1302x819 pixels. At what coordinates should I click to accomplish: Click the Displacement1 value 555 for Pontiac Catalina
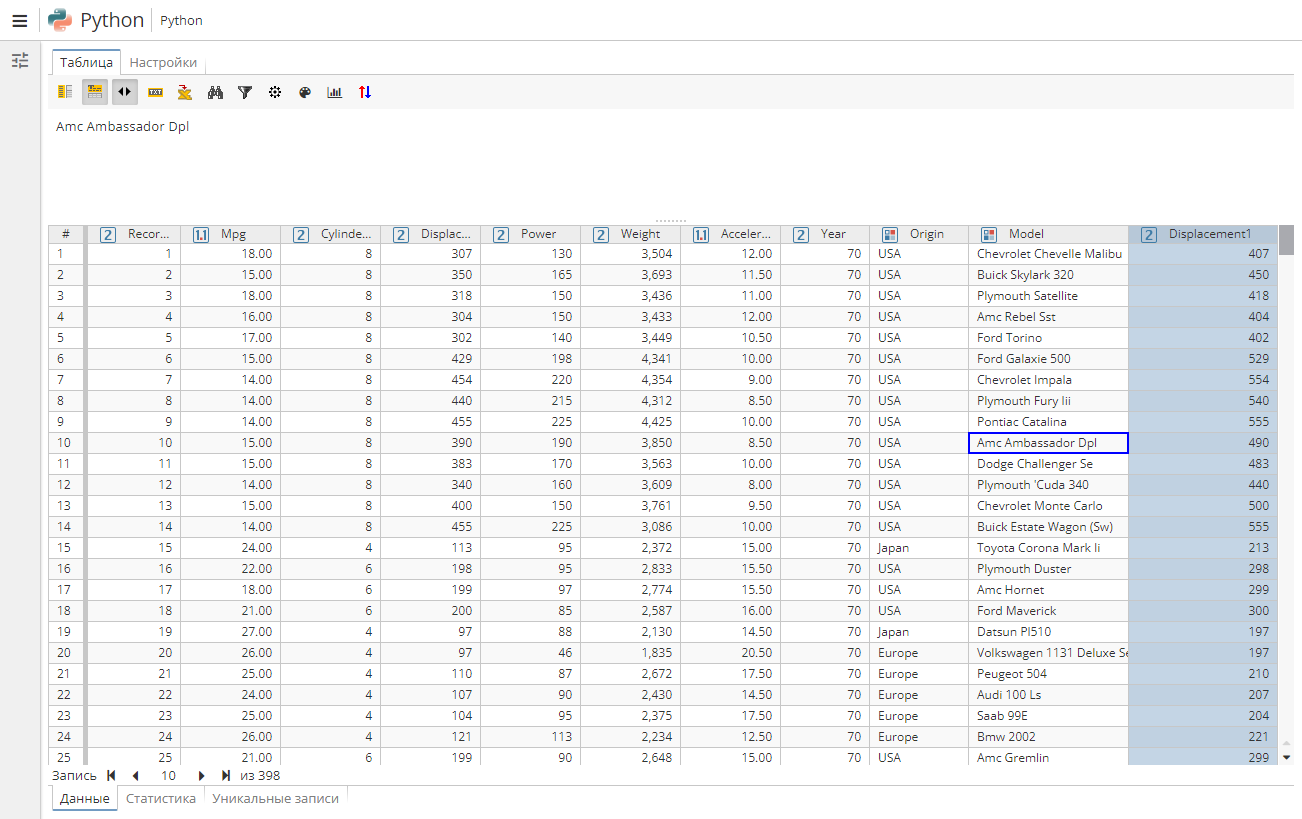click(x=1203, y=422)
